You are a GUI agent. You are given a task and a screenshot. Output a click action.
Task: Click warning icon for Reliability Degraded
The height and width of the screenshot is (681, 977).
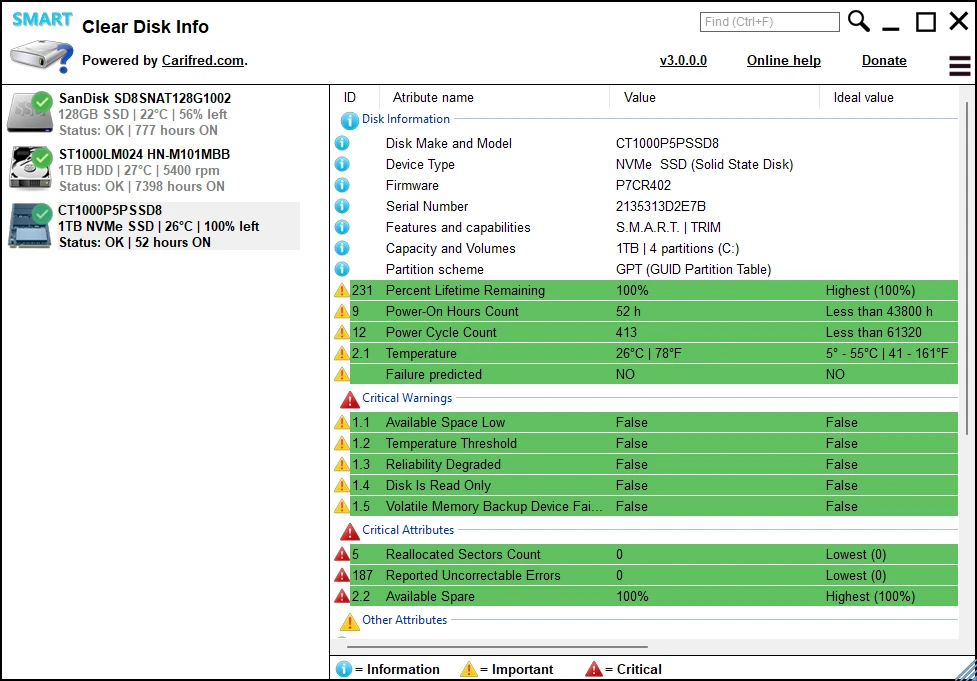[x=342, y=464]
